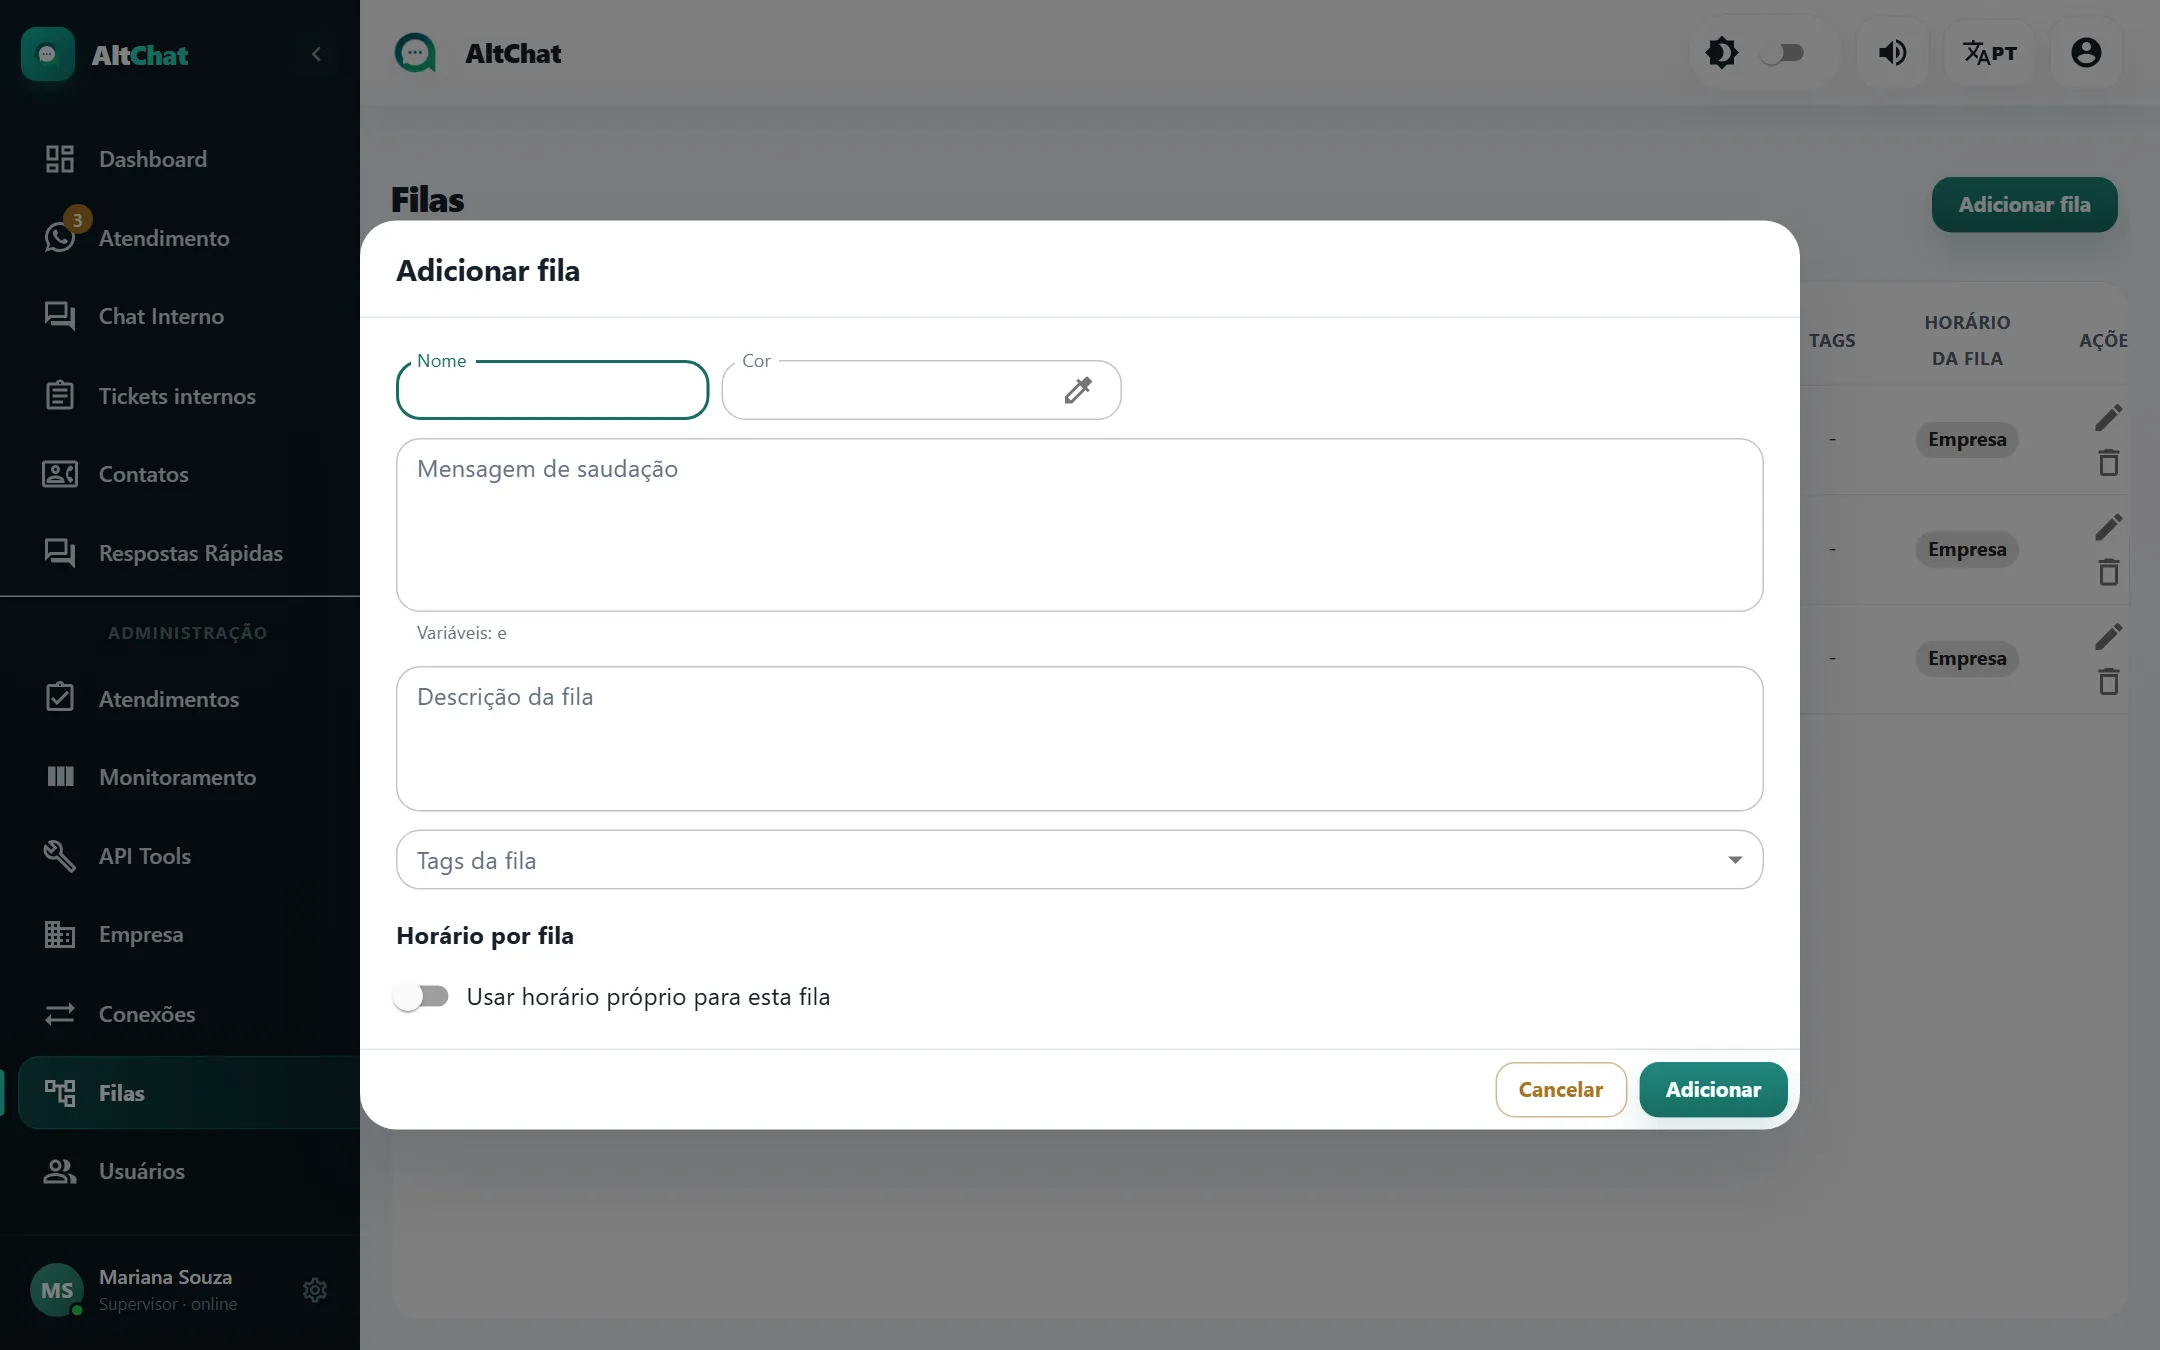Focus the Descrição da fila textarea
Screen dimensions: 2160x1350
(x=1079, y=739)
